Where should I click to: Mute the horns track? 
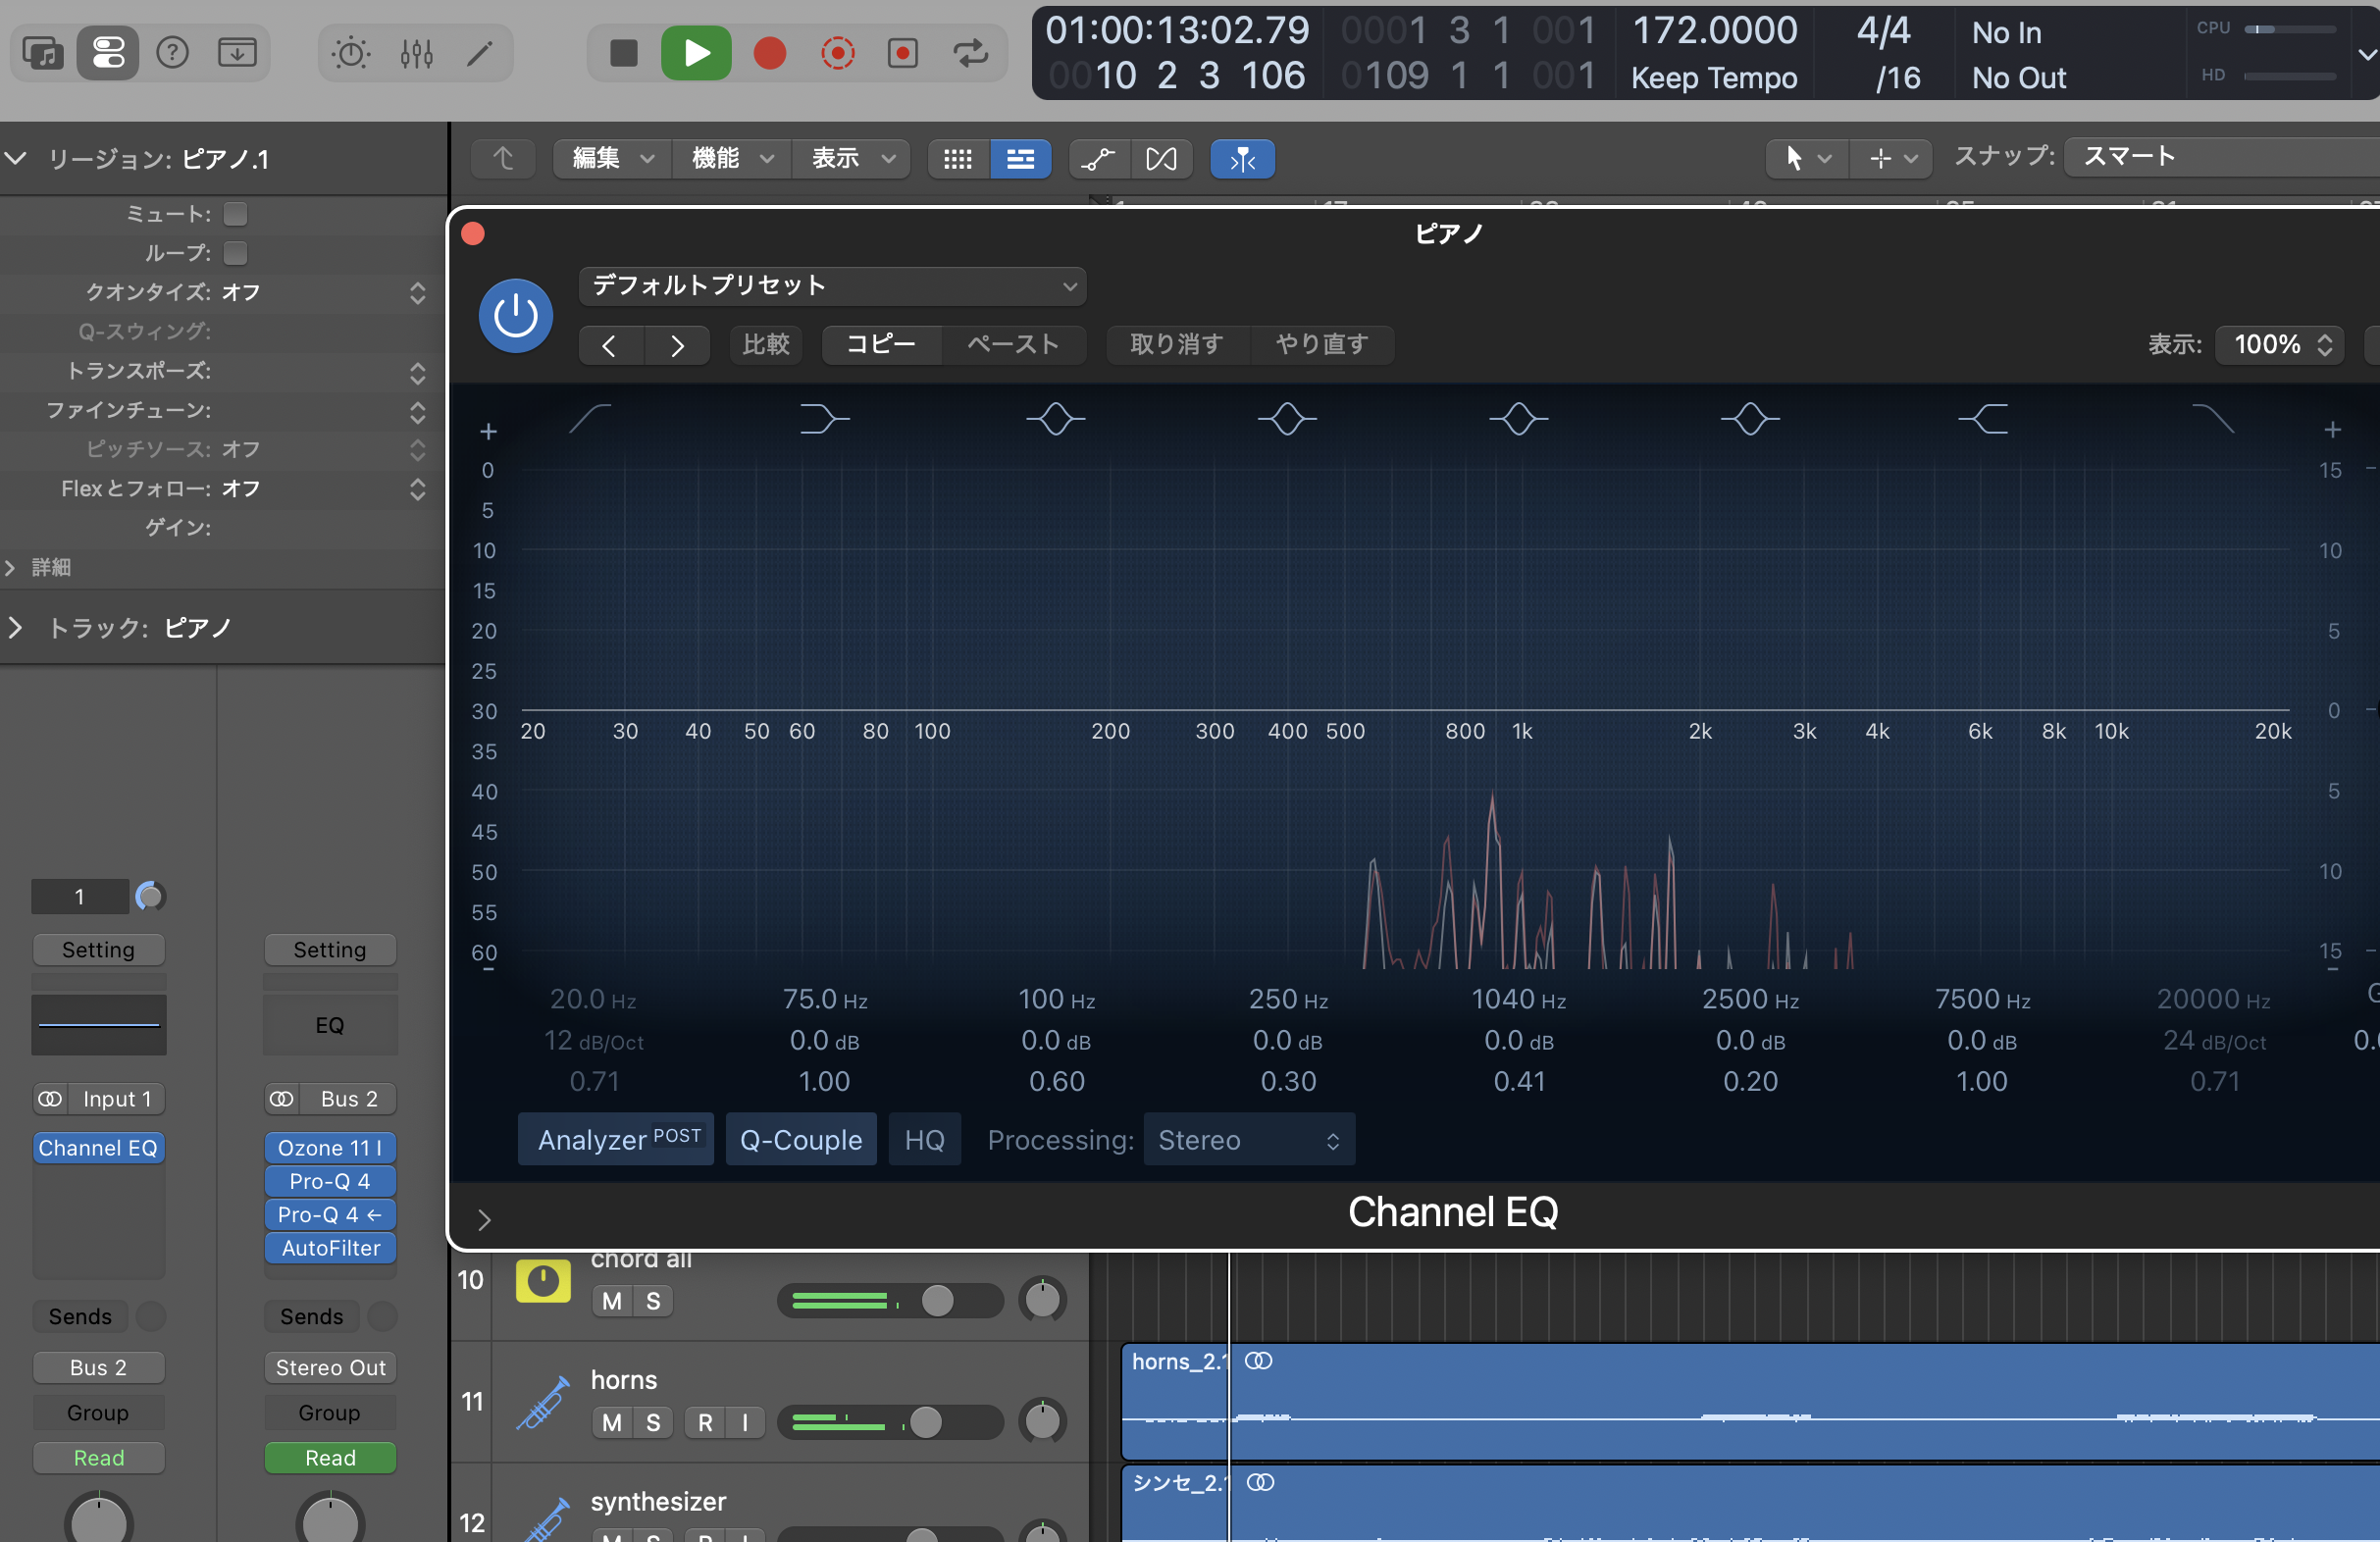tap(612, 1422)
